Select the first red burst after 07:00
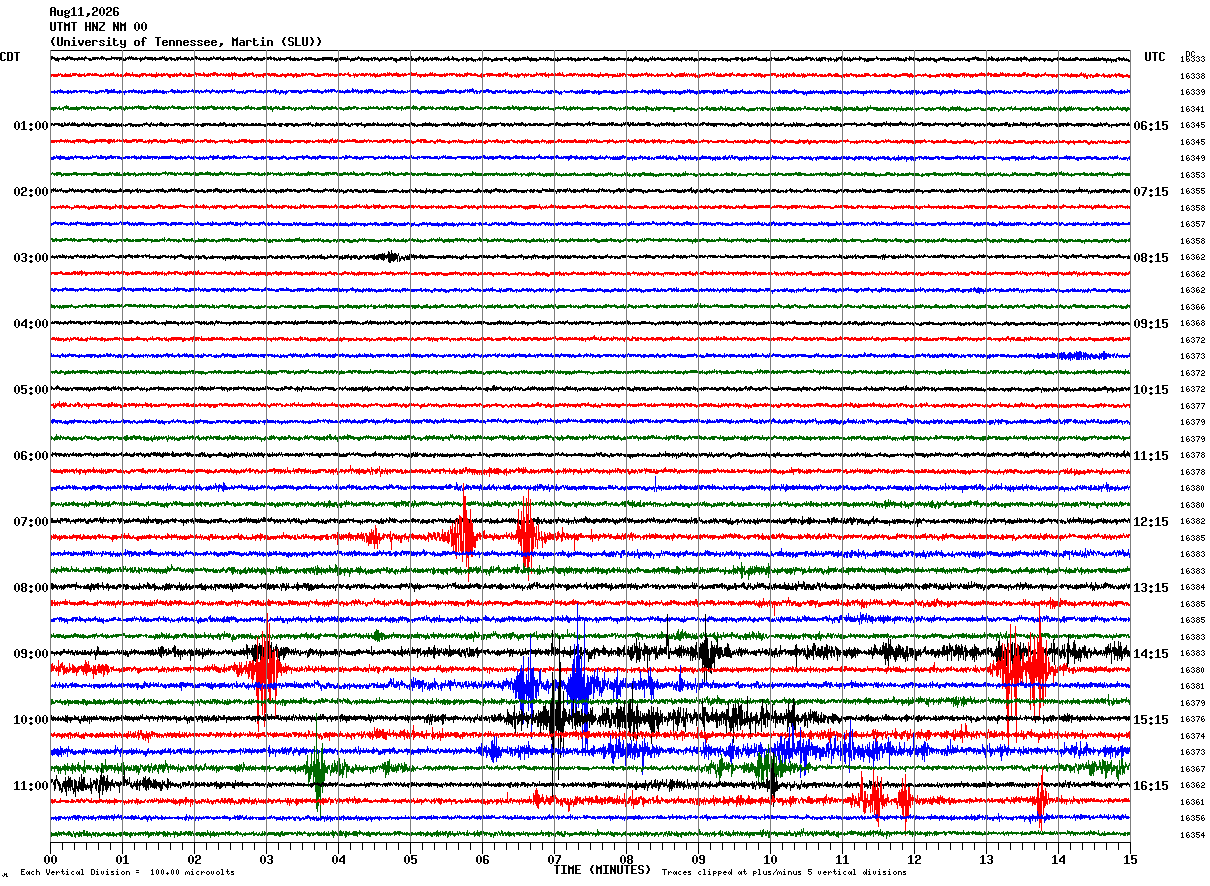Image resolution: width=1210 pixels, height=886 pixels. coord(464,536)
